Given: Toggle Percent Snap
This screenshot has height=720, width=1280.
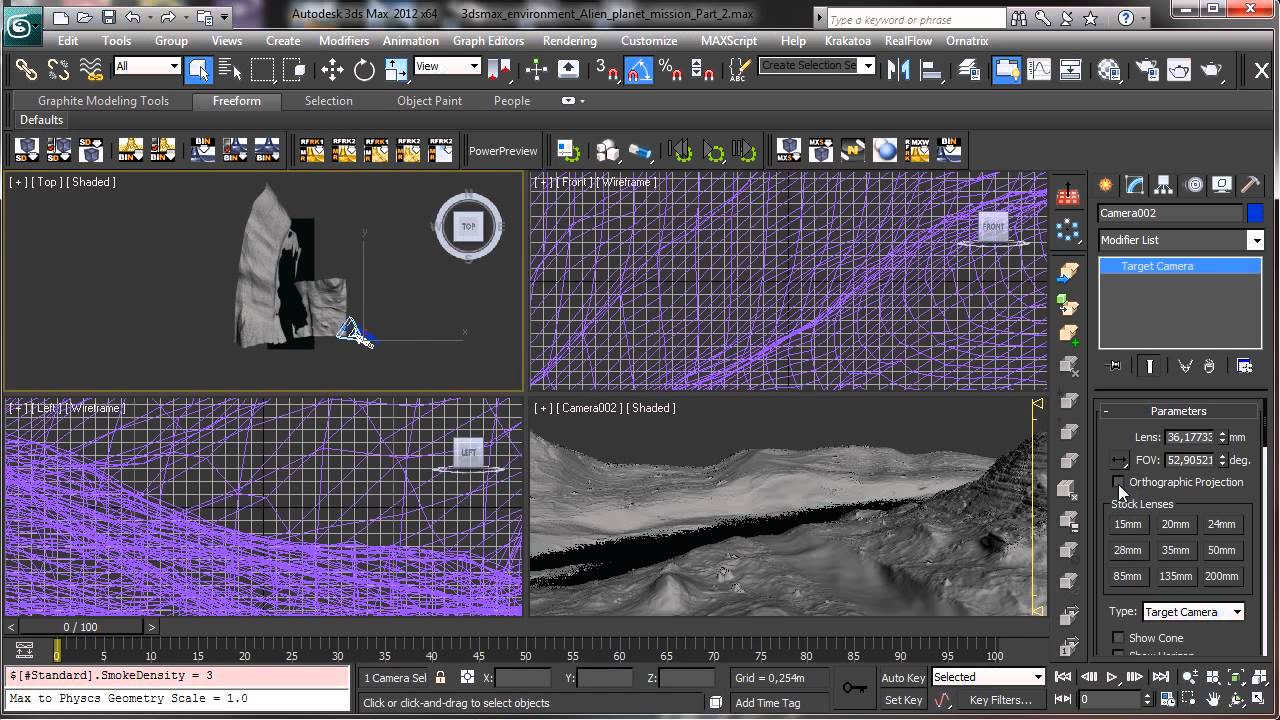Looking at the screenshot, I should (670, 69).
